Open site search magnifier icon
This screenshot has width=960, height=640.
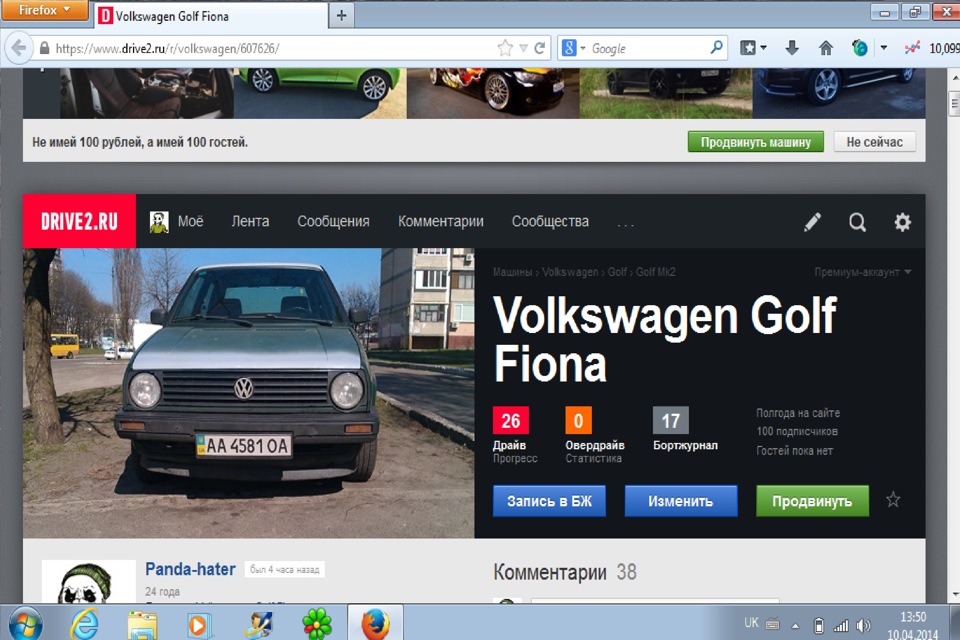click(857, 222)
